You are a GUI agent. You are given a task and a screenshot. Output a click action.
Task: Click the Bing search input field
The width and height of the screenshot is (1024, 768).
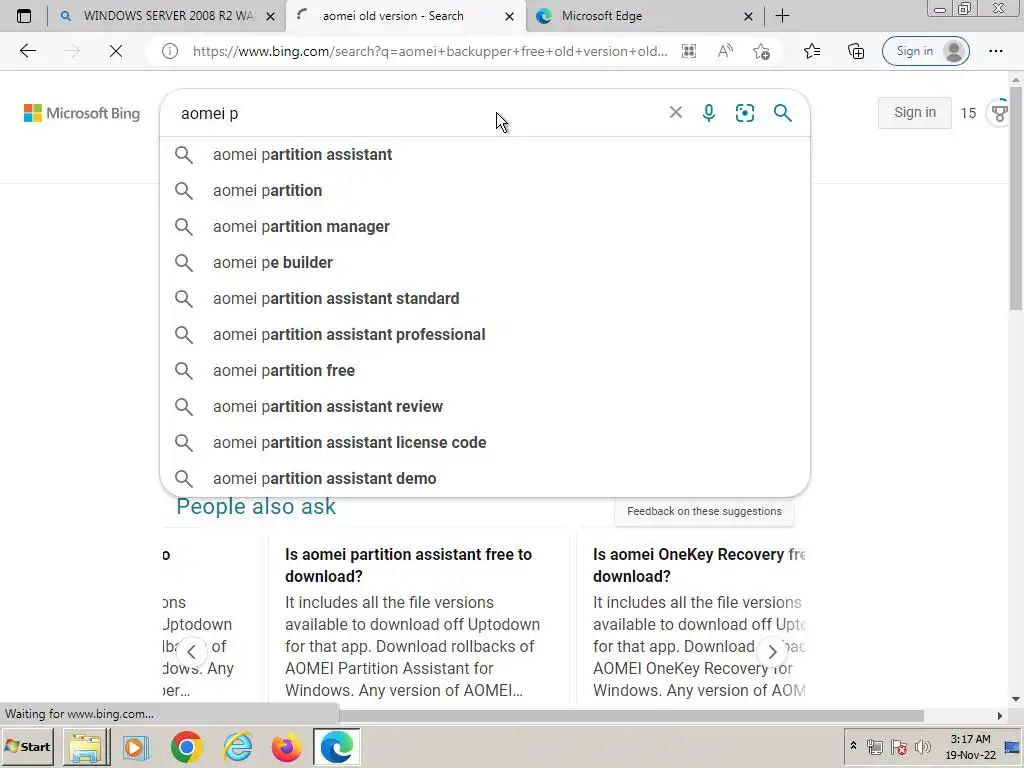pyautogui.click(x=418, y=113)
